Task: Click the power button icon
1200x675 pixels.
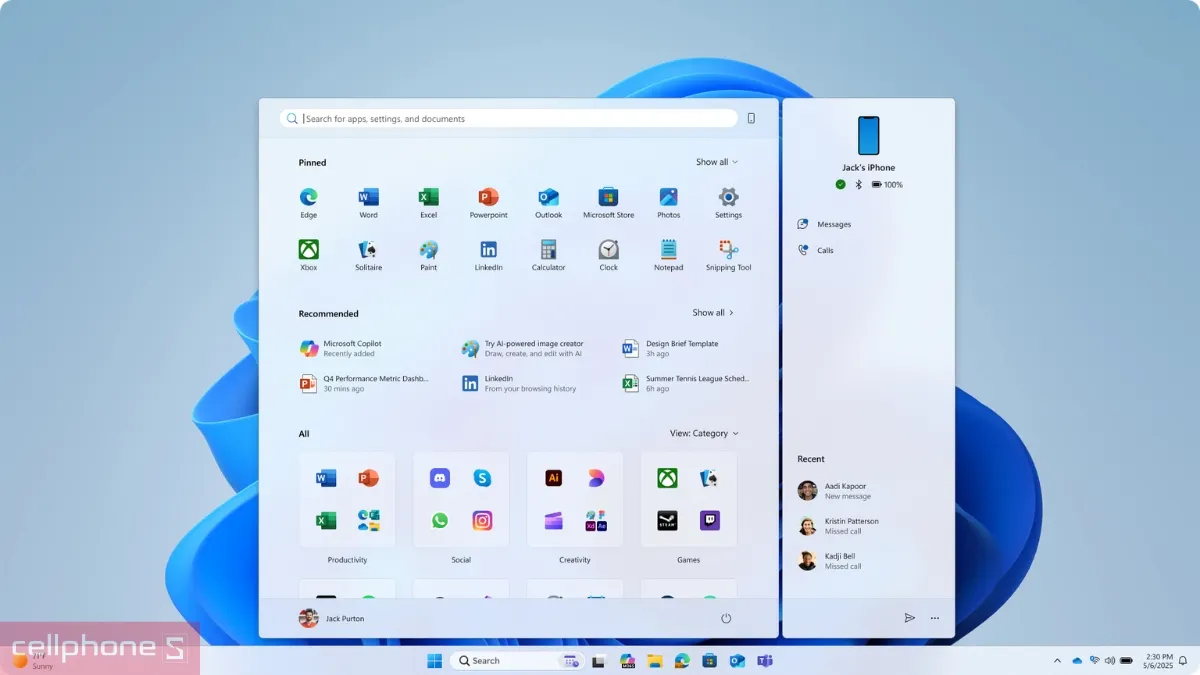Action: [726, 618]
